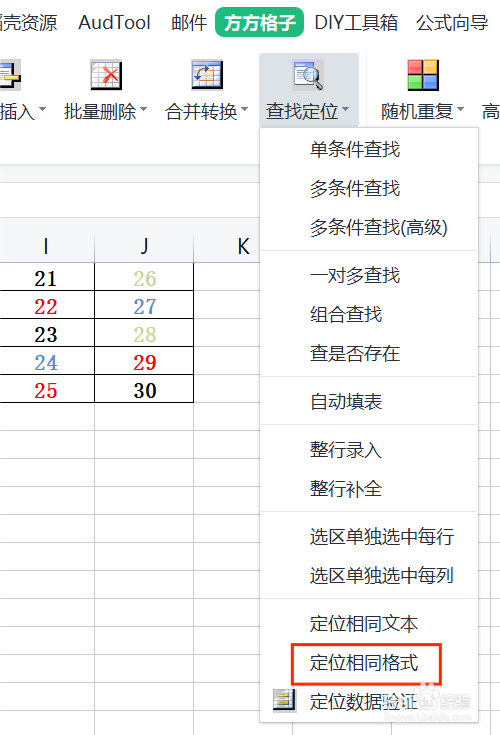
Task: Select the cell containing 23
Action: click(x=46, y=333)
